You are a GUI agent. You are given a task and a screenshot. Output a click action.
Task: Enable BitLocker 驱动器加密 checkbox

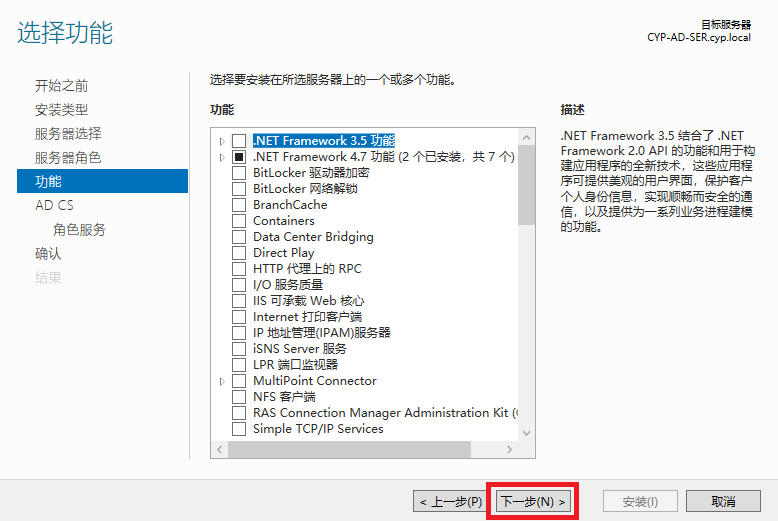[x=239, y=173]
